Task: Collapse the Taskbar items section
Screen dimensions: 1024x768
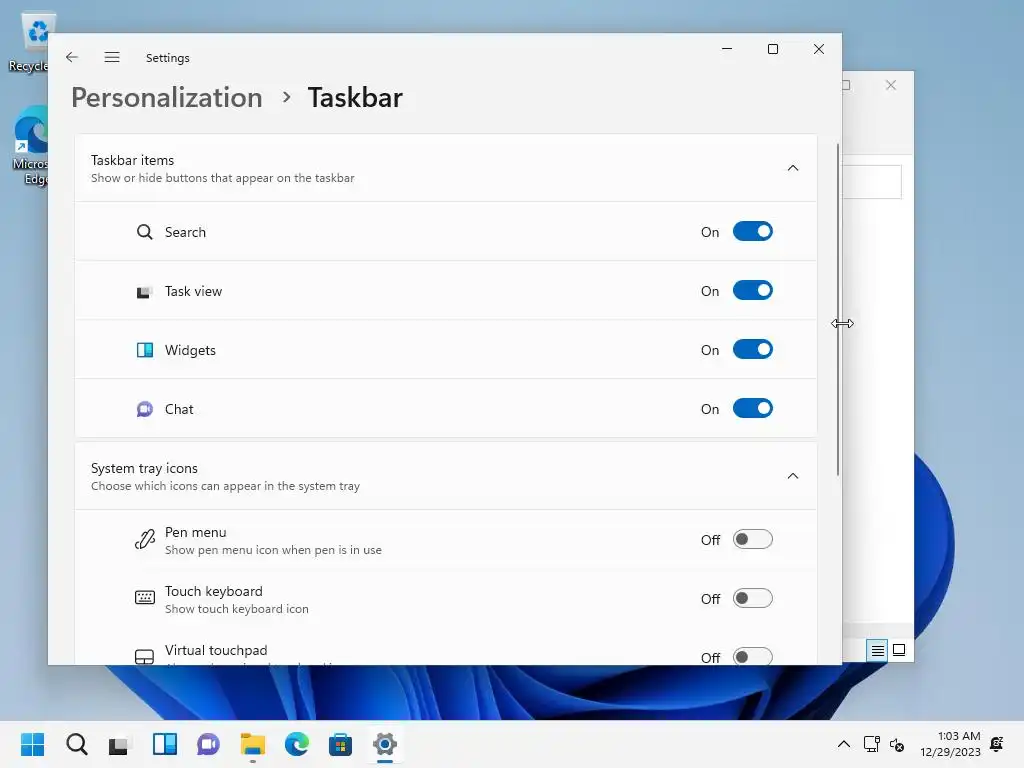Action: coord(792,168)
